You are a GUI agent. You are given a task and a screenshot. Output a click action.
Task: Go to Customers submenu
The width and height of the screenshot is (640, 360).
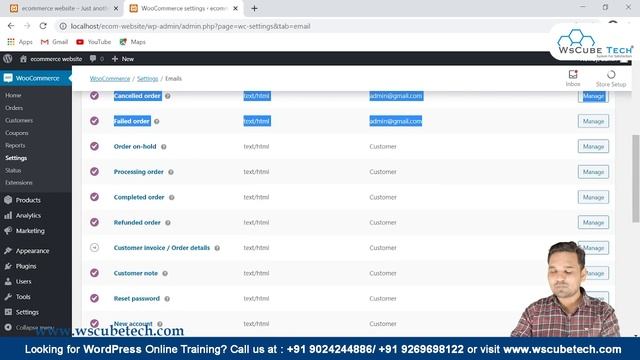(19, 120)
